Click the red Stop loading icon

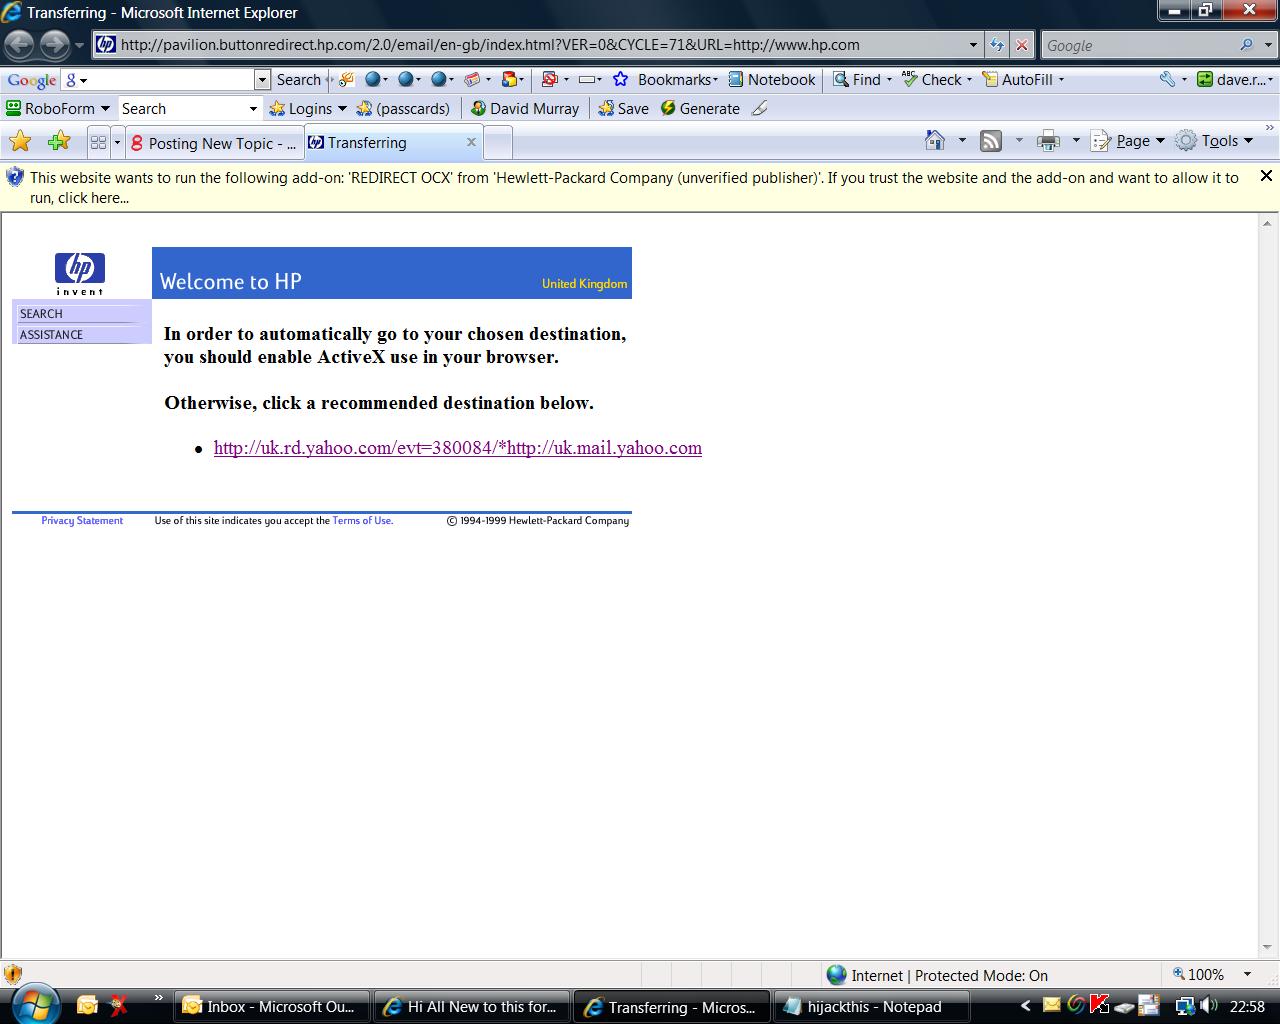pyautogui.click(x=1021, y=45)
